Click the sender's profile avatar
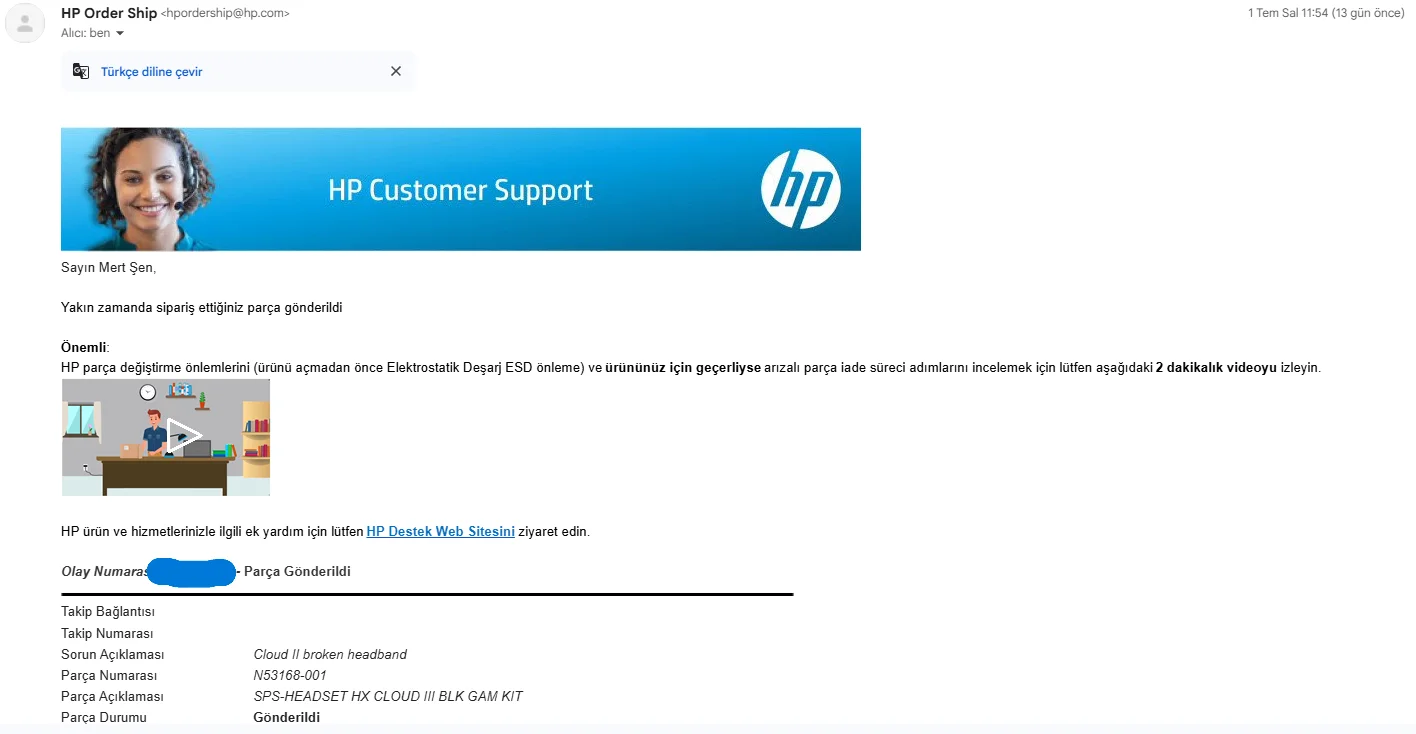Image resolution: width=1416 pixels, height=734 pixels. click(x=25, y=25)
